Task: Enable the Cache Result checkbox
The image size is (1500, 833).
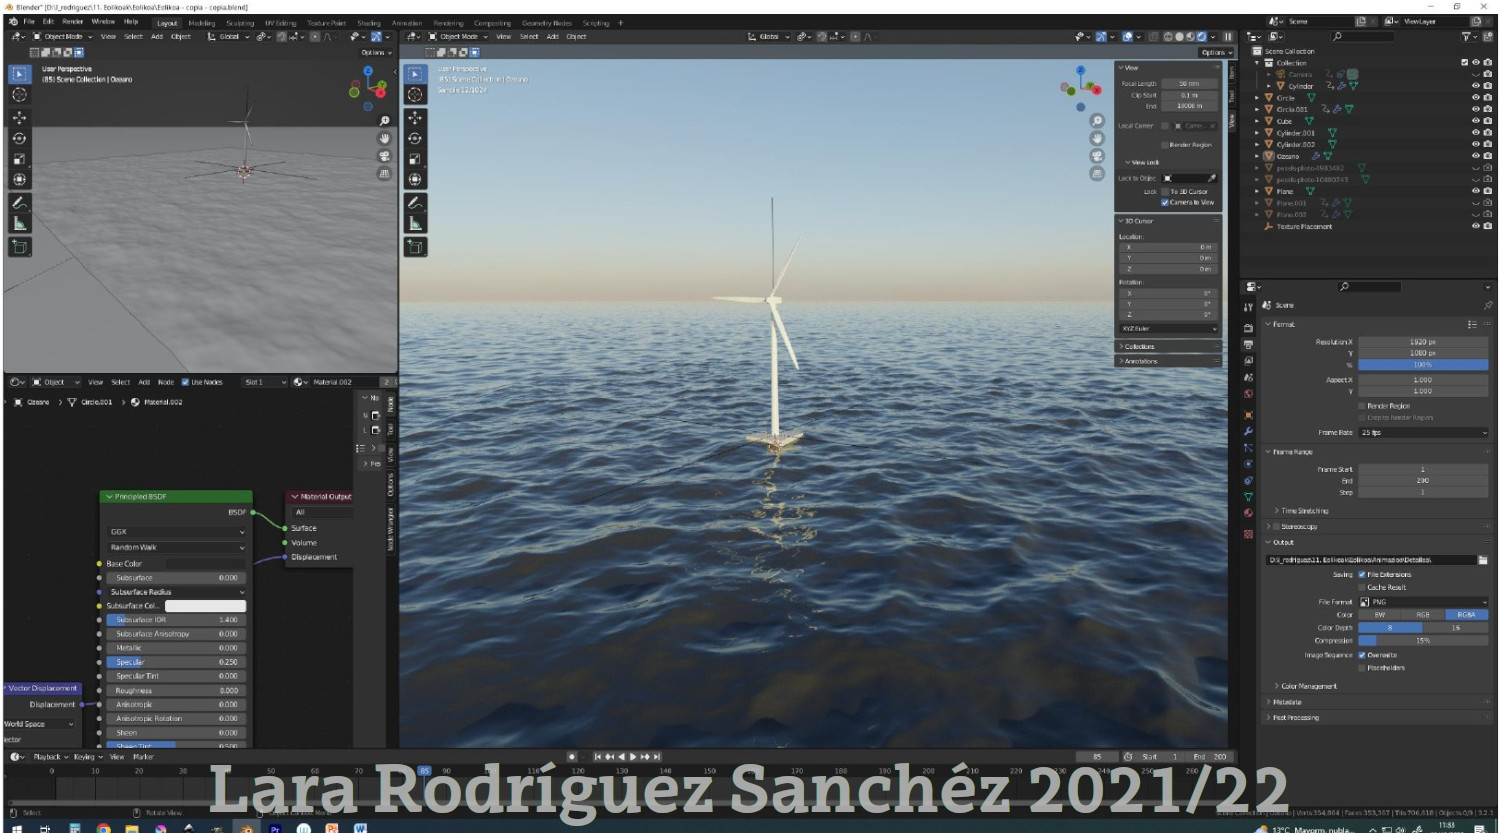Action: click(1362, 588)
